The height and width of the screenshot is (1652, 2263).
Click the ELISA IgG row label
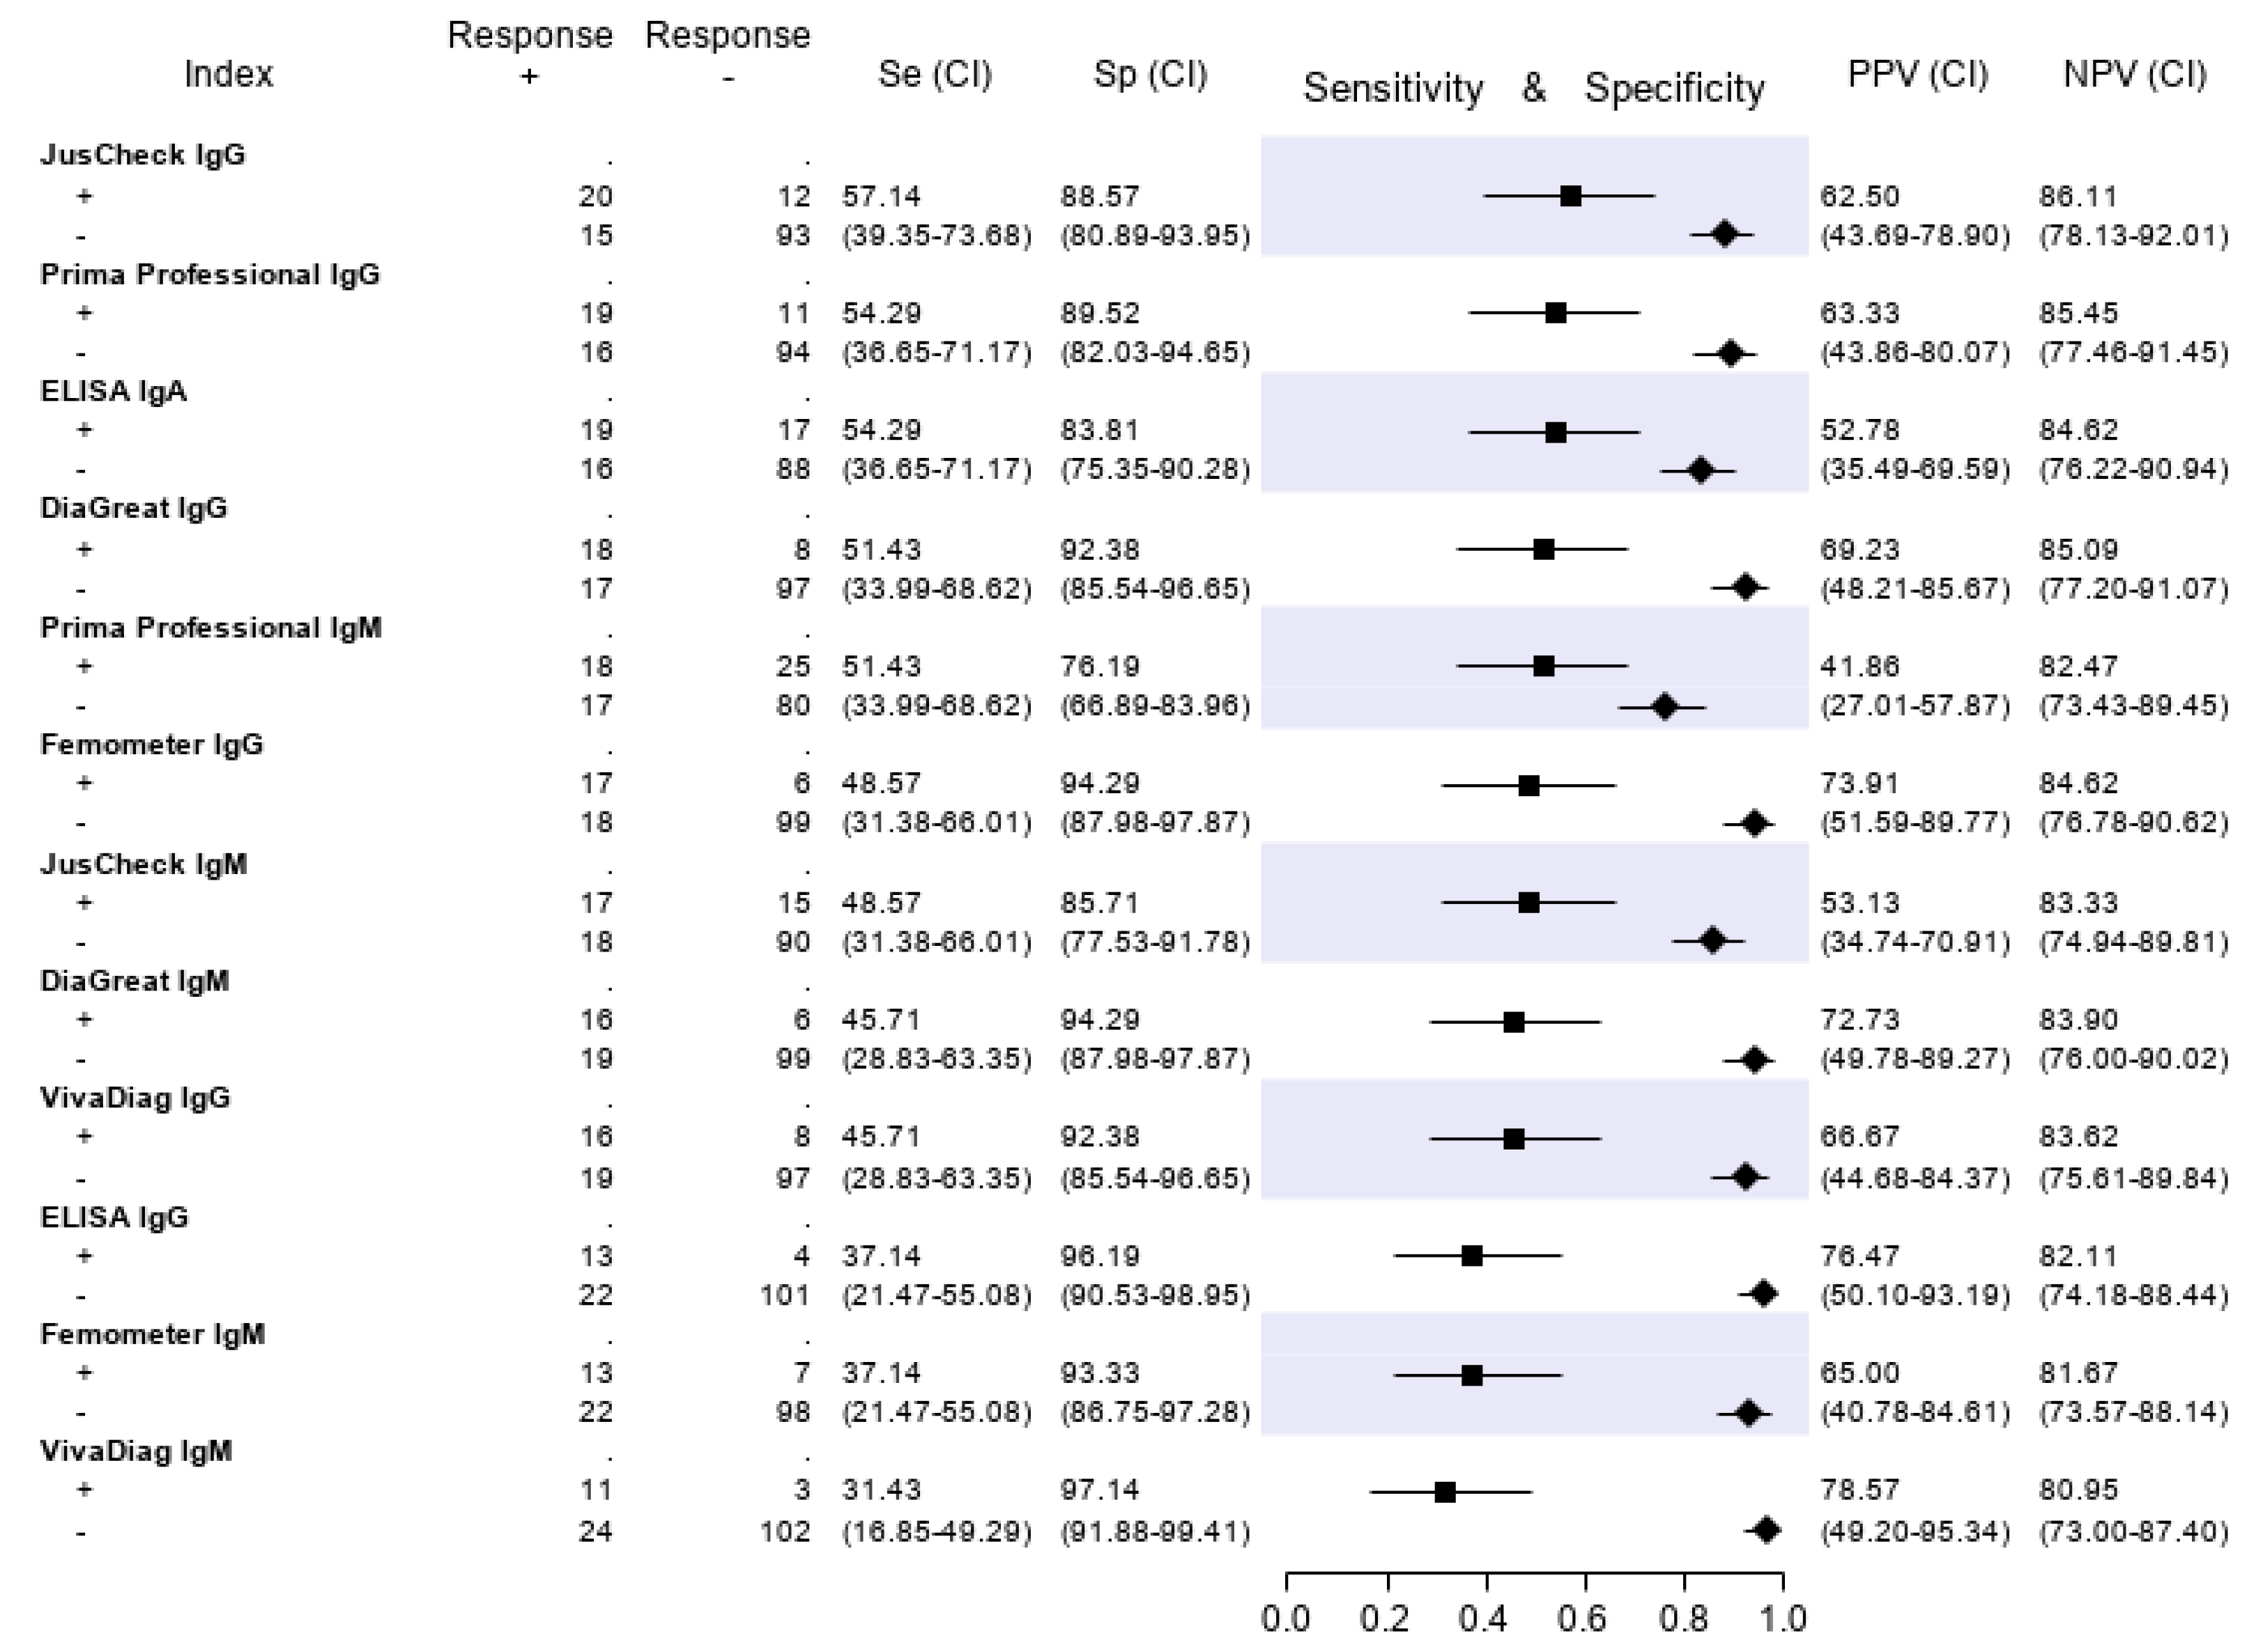(114, 1217)
